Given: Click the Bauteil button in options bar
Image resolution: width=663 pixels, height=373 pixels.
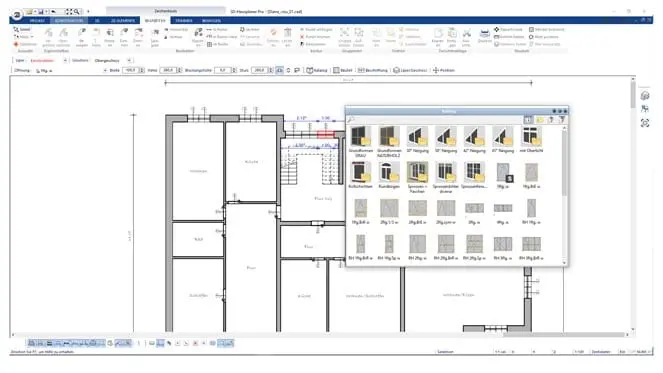Looking at the screenshot, I should (342, 70).
